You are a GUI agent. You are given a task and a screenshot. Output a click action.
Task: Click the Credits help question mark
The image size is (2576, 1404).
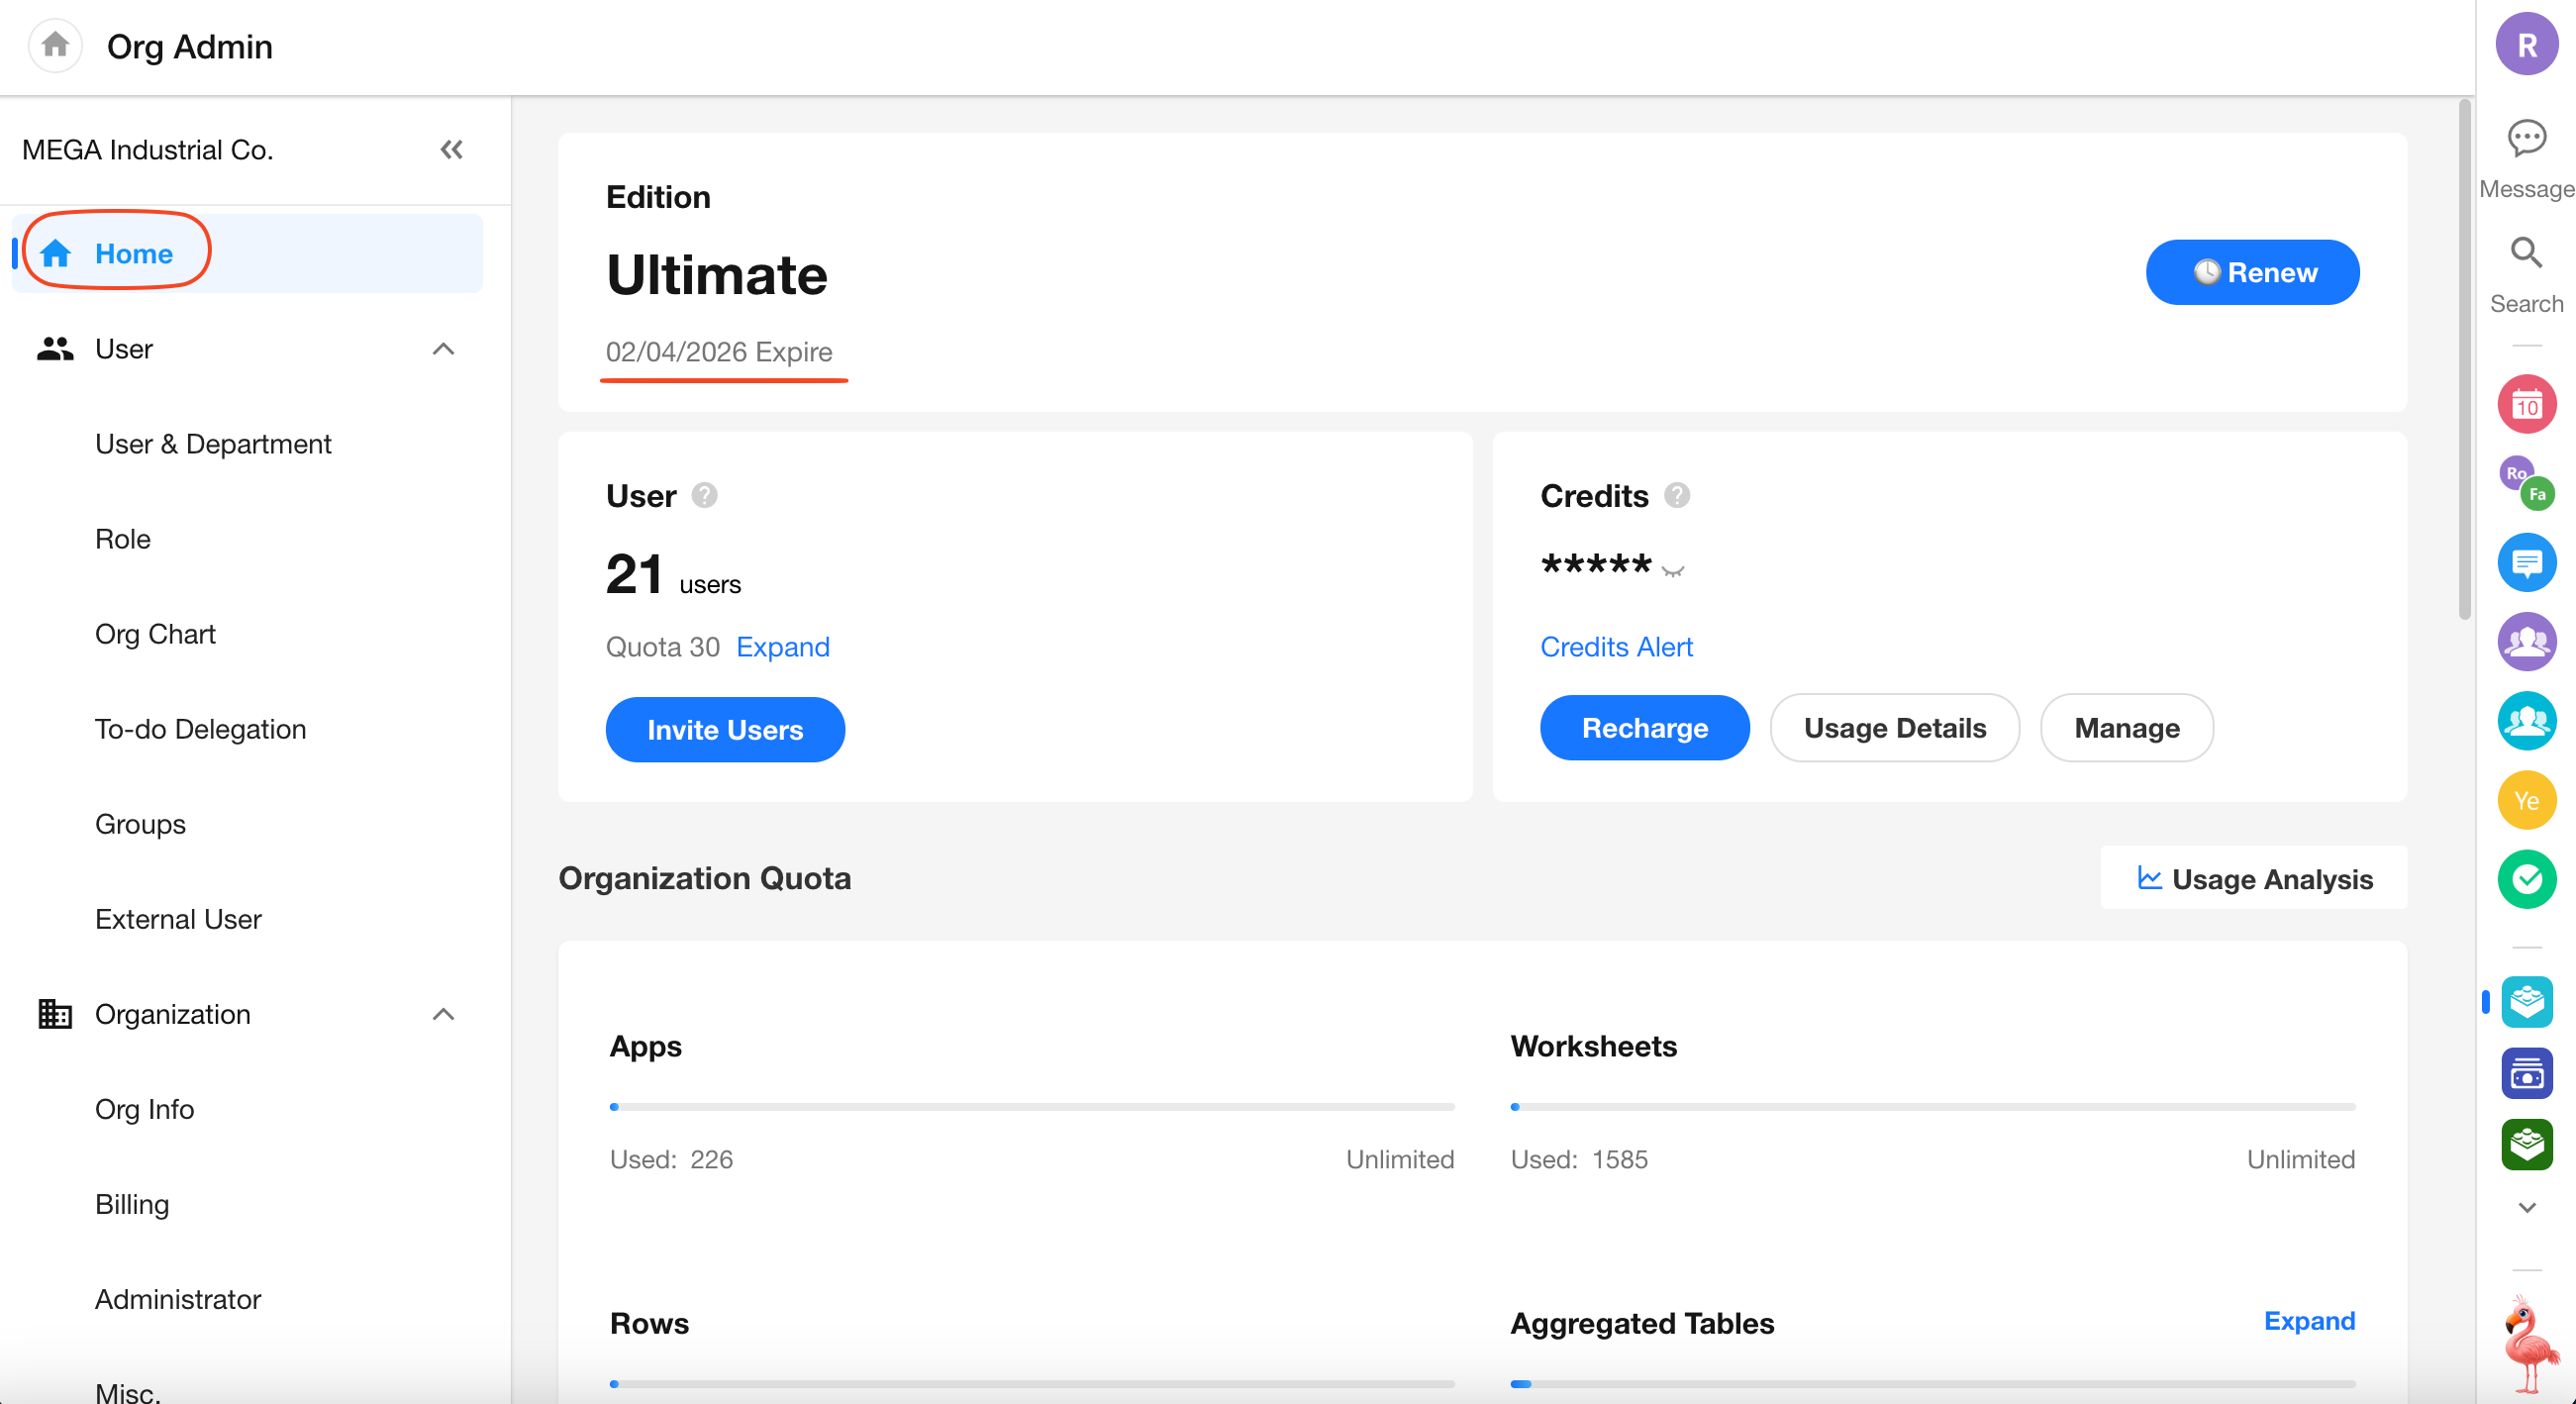[x=1677, y=496]
